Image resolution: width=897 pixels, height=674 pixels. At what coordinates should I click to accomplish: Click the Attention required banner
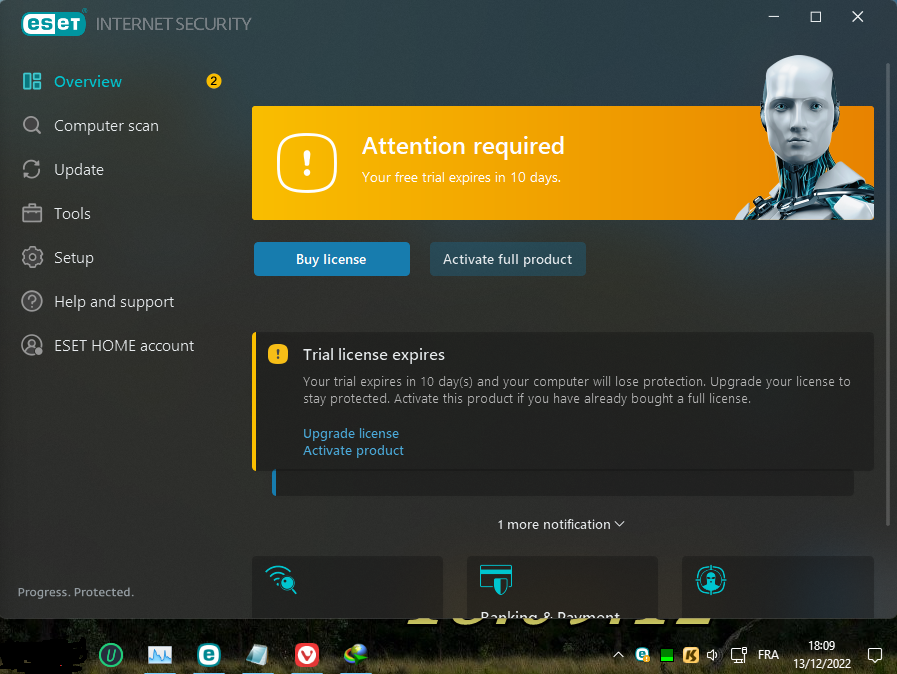563,163
